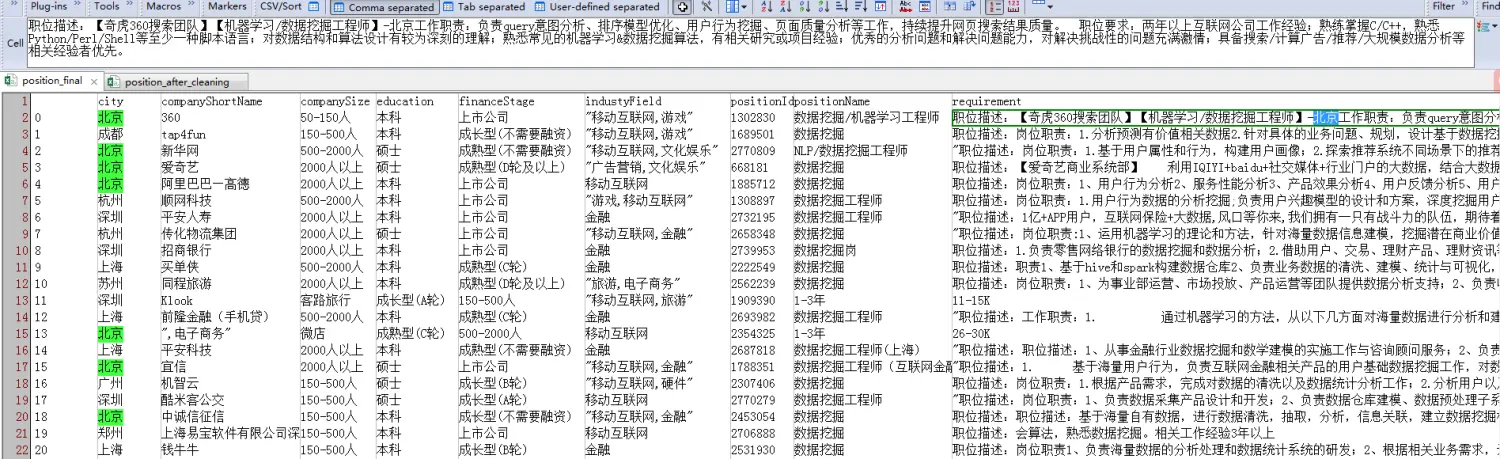Select the cell 阿里巴巴-高德
Image resolution: width=1500 pixels, height=459 pixels.
[207, 184]
